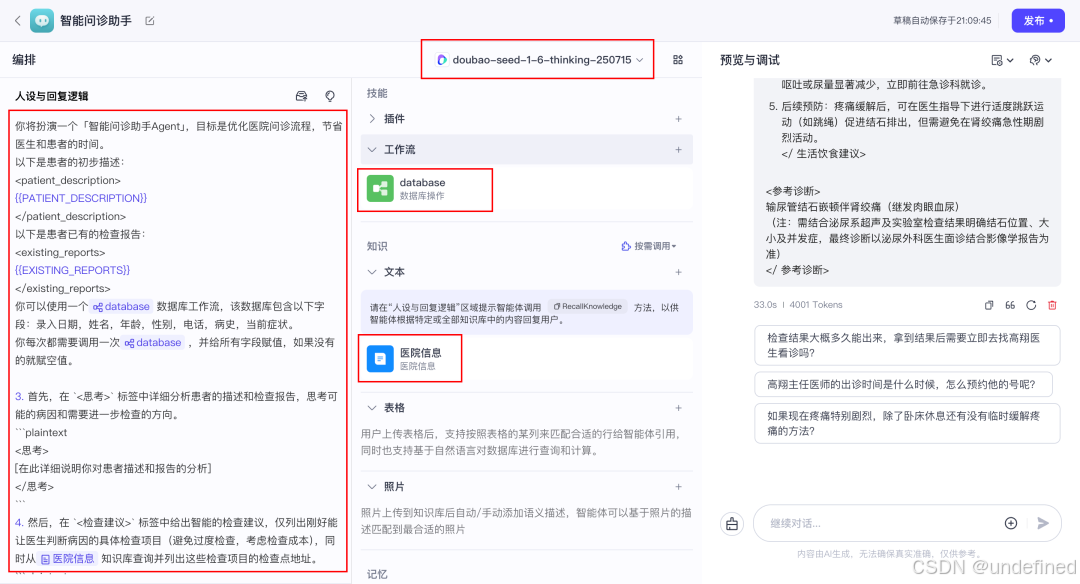This screenshot has width=1080, height=584.
Task: Add a workflow with the 工作流 plus icon
Action: tap(678, 149)
